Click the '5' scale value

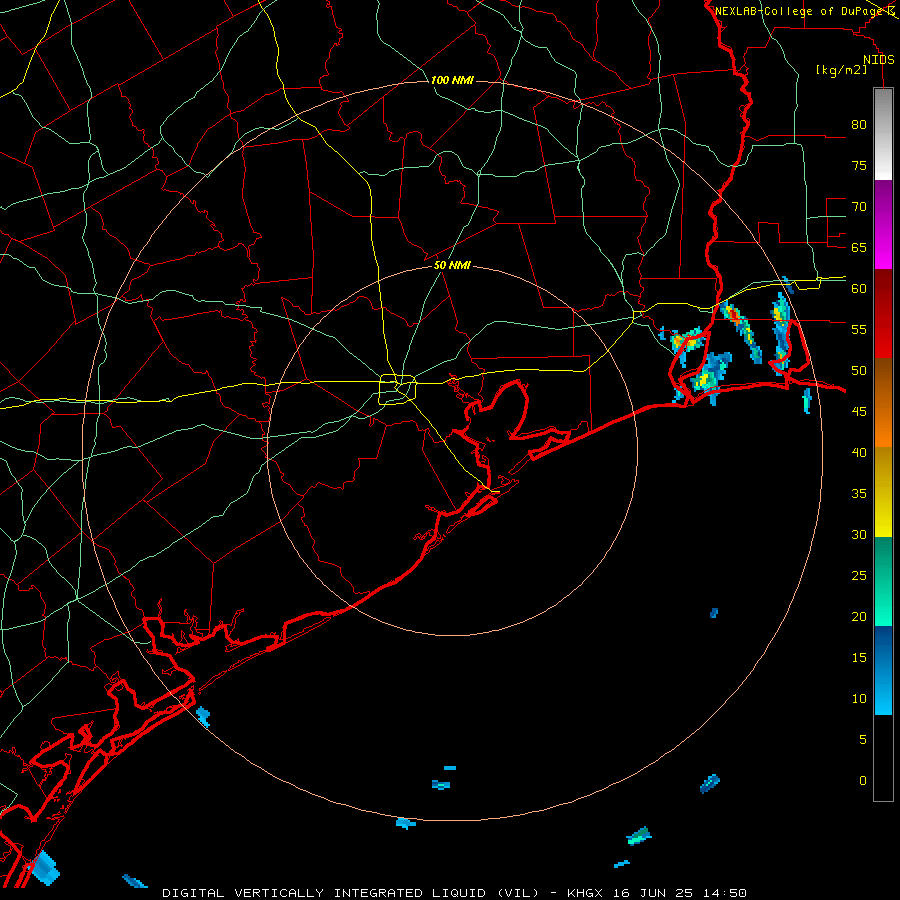click(x=863, y=740)
